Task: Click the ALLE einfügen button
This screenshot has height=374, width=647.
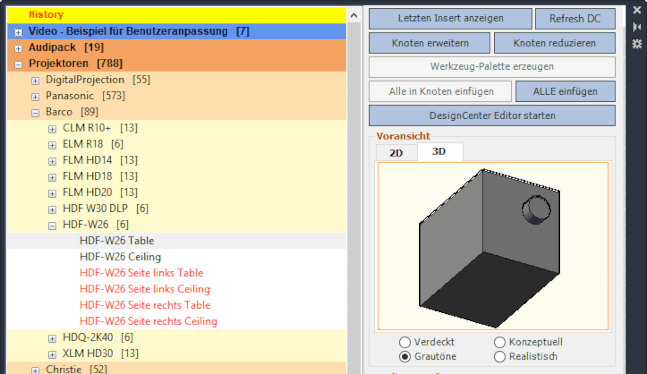Action: [x=565, y=91]
